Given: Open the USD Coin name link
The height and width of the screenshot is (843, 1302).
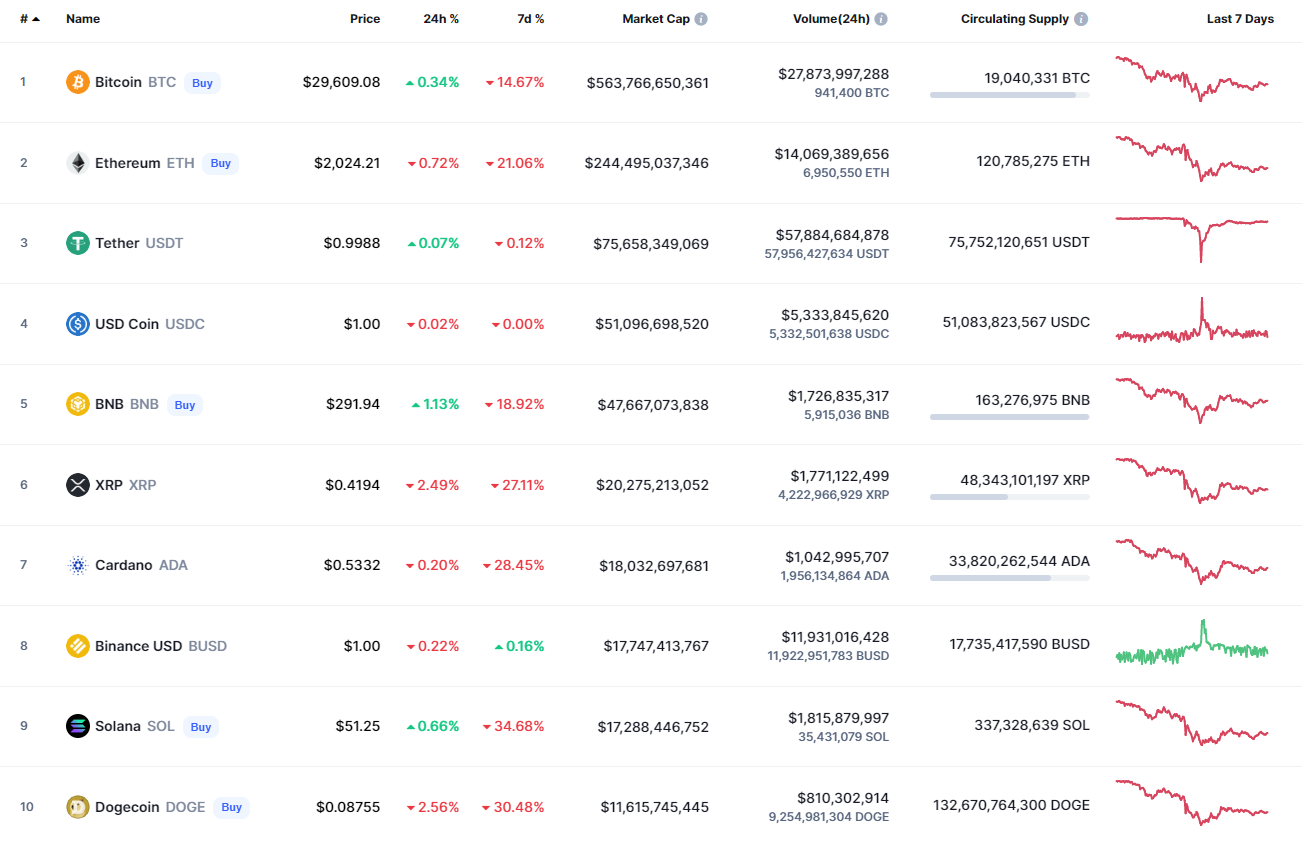Looking at the screenshot, I should coord(127,324).
